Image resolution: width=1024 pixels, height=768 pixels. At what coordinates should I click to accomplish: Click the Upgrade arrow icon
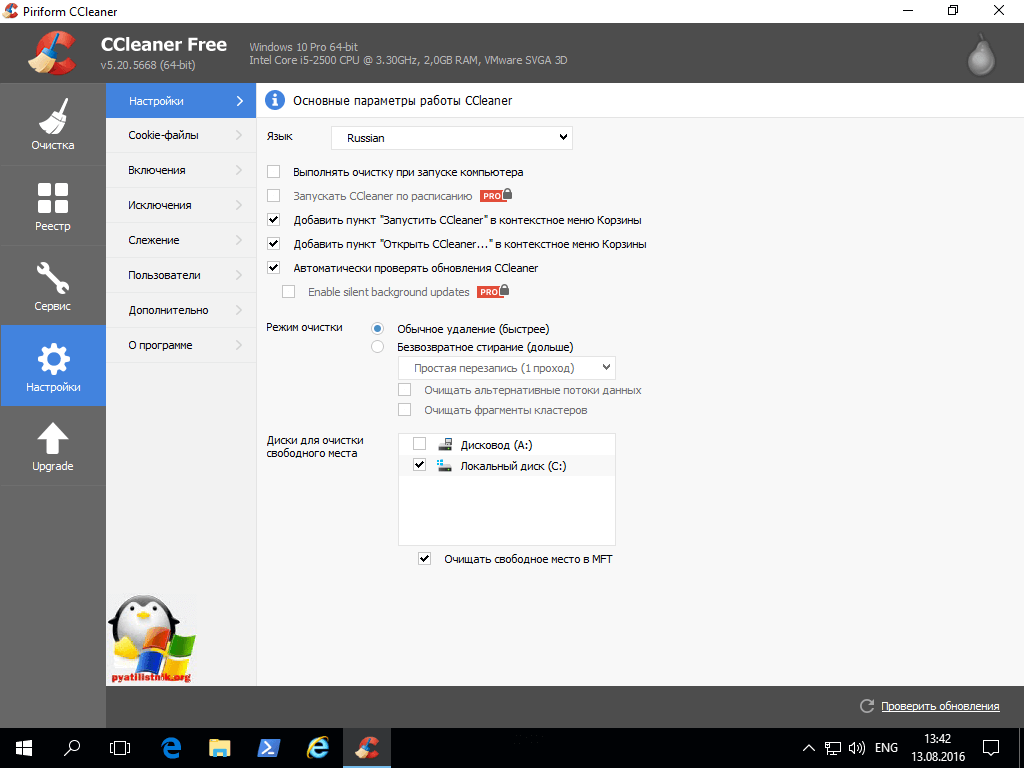[52, 438]
